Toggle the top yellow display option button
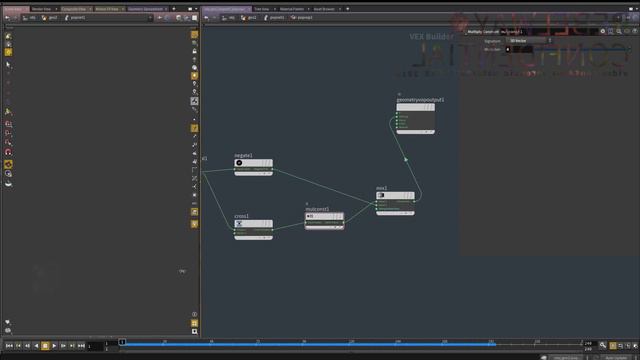The height and width of the screenshot is (360, 640). pos(195,35)
